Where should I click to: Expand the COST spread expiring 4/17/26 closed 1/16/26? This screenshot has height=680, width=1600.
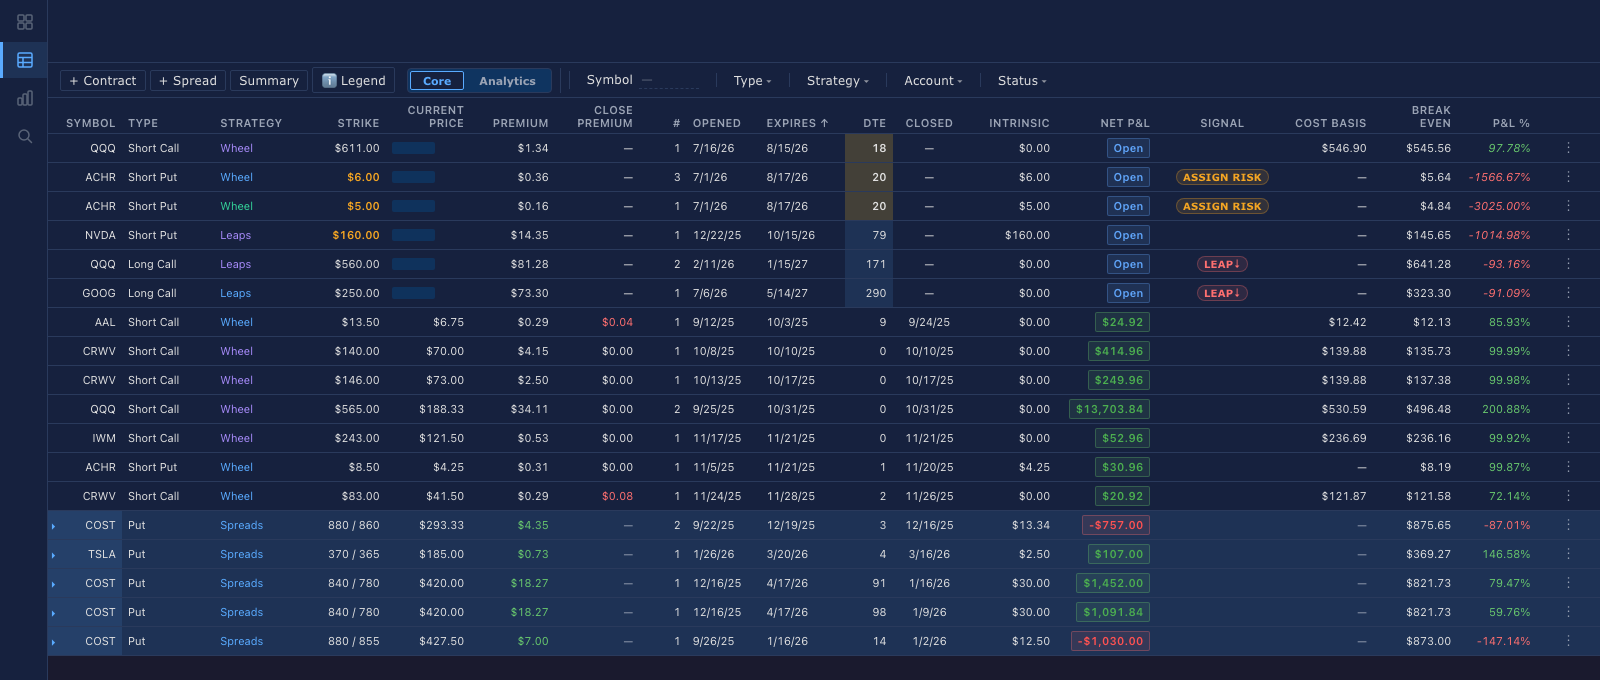coord(54,584)
